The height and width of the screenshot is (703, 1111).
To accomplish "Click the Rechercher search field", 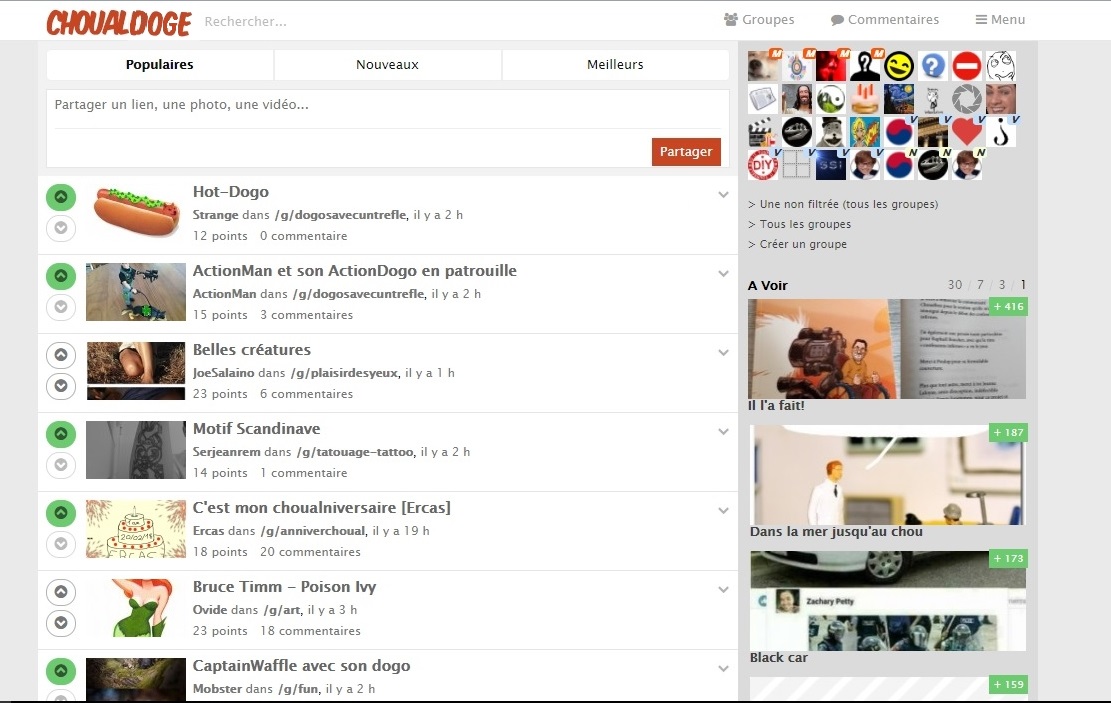I will coord(300,21).
